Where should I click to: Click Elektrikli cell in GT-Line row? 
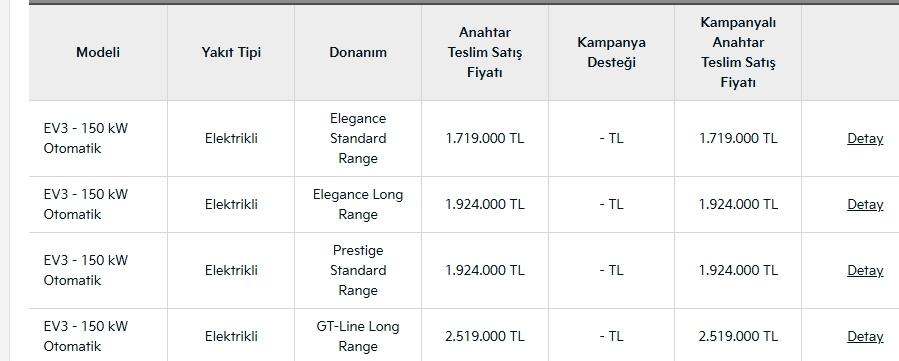tap(231, 336)
